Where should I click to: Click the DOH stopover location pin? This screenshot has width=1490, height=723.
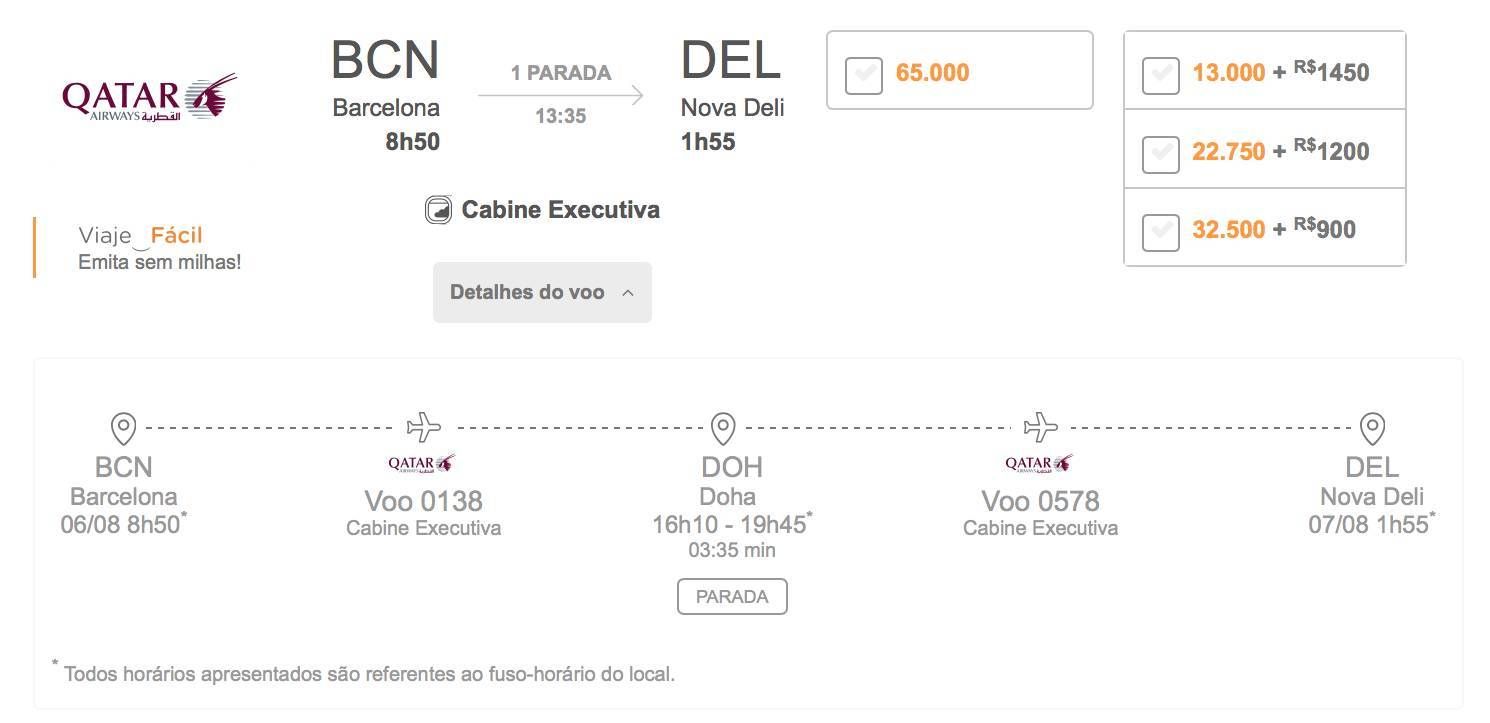[x=723, y=428]
